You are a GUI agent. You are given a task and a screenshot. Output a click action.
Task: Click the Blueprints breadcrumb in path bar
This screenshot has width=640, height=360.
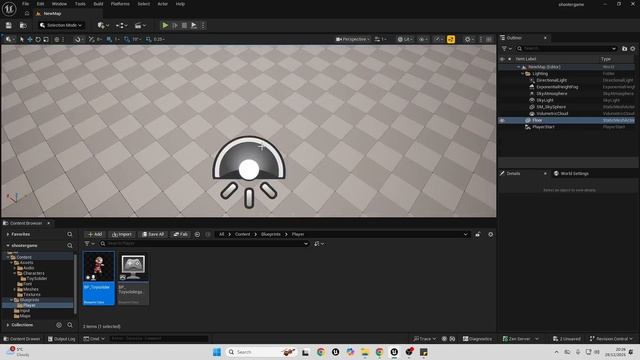point(271,234)
